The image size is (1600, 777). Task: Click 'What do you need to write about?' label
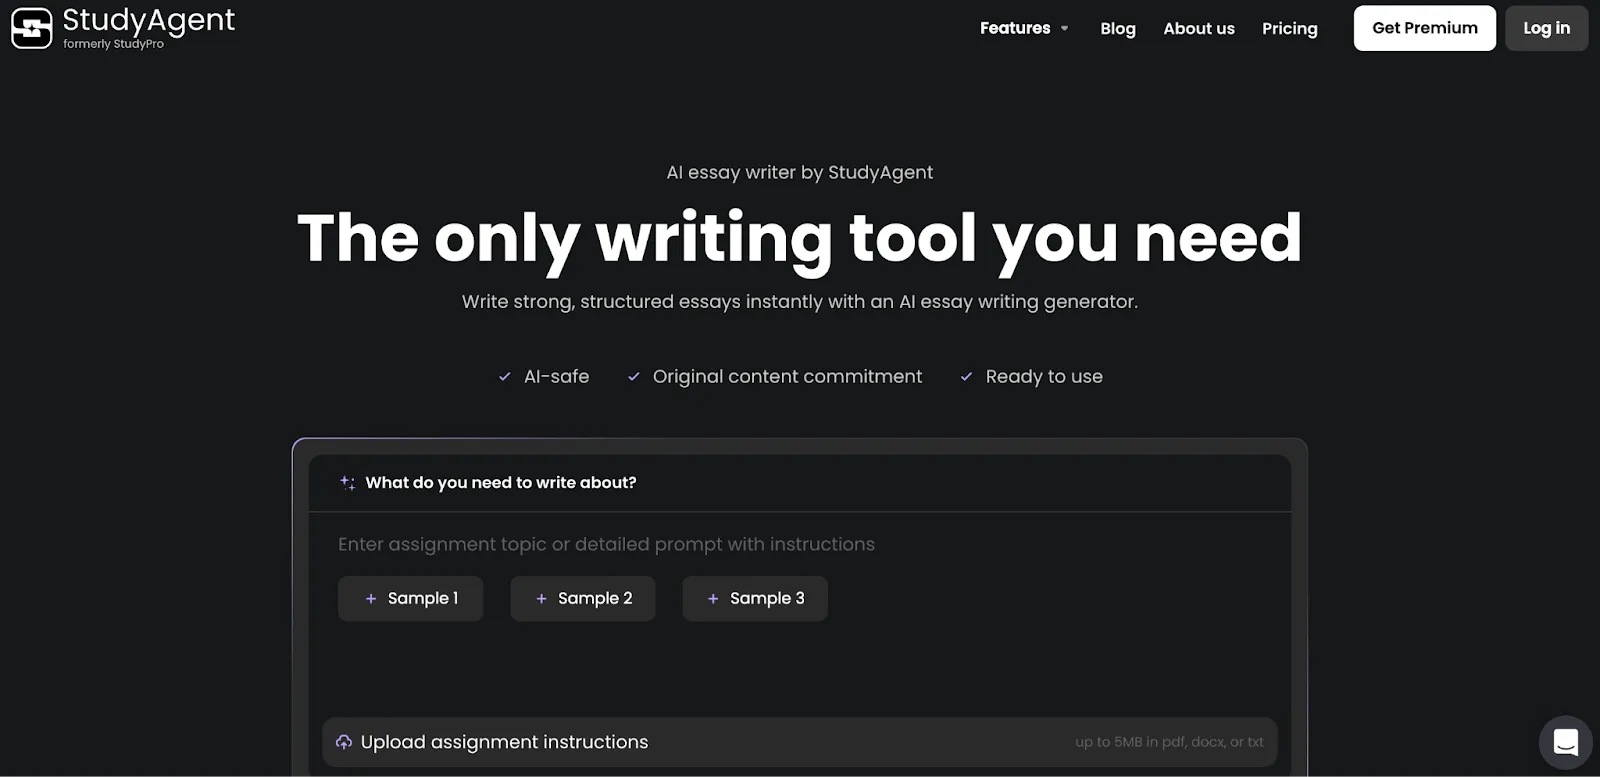501,482
